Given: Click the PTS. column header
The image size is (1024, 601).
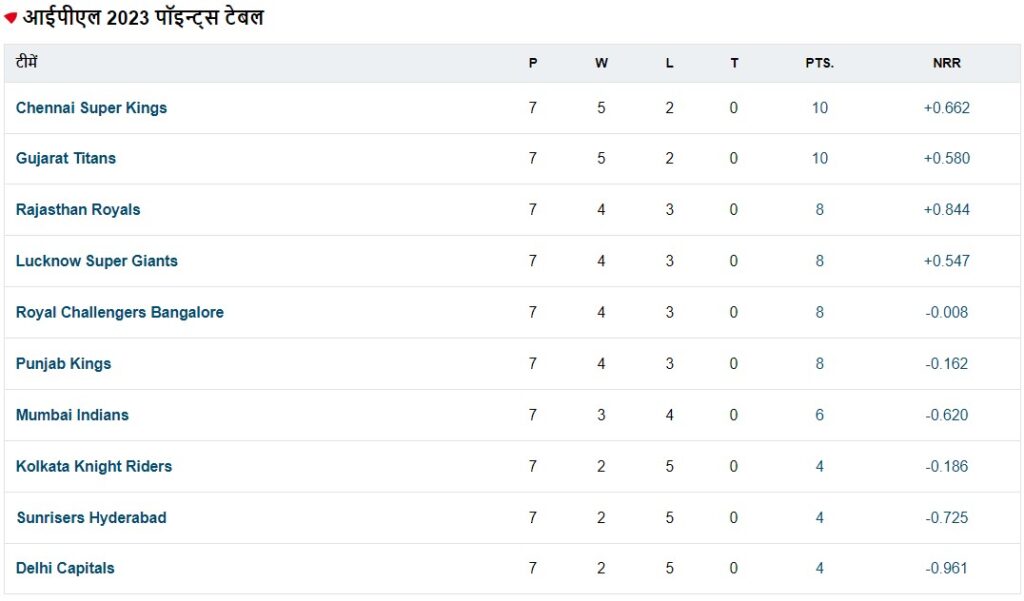Looking at the screenshot, I should coord(820,63).
